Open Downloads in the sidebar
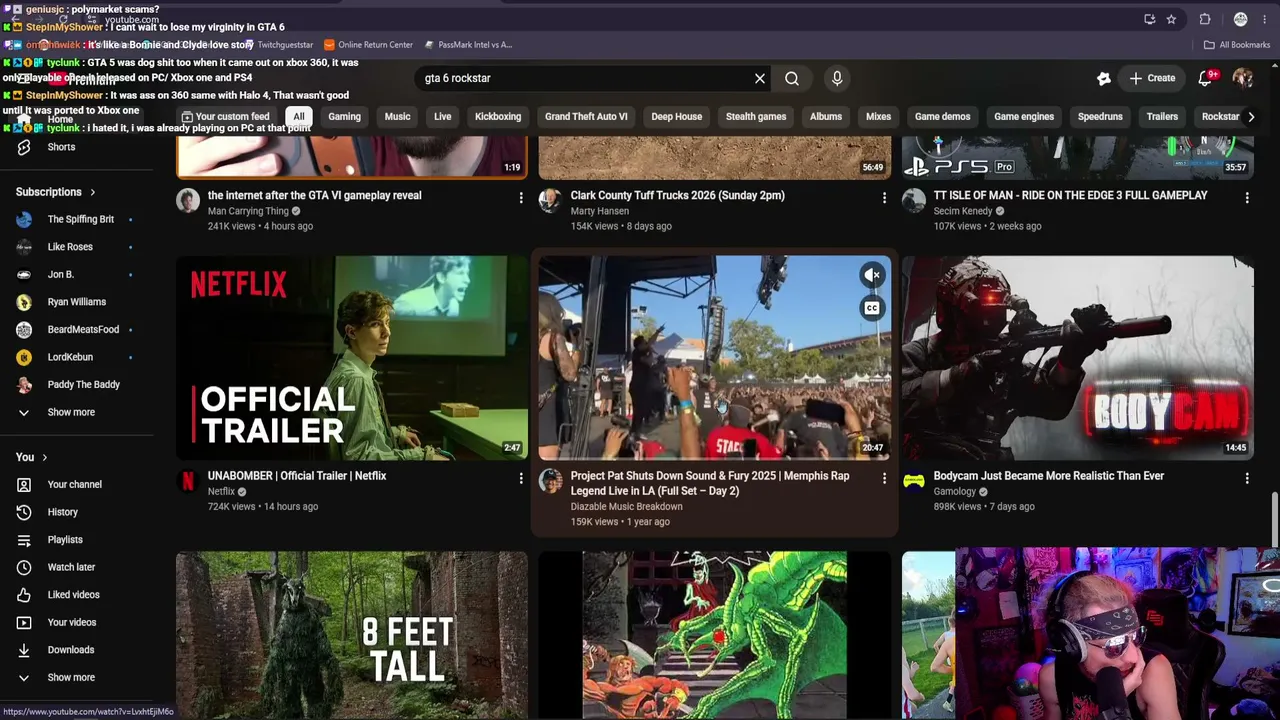 (70, 650)
